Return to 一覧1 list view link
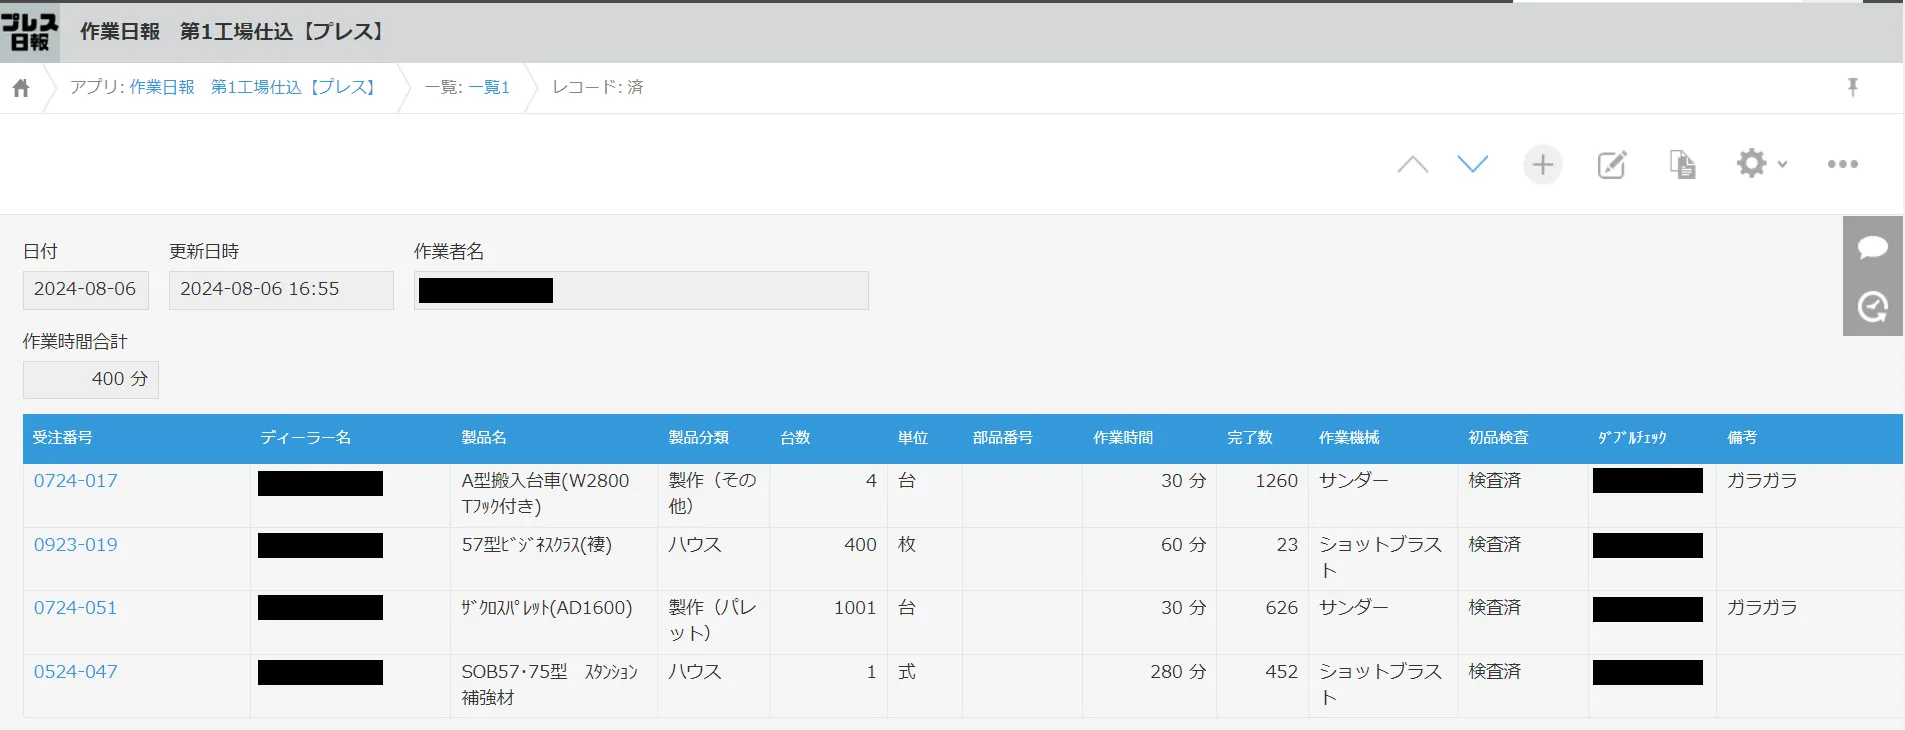 pos(489,88)
